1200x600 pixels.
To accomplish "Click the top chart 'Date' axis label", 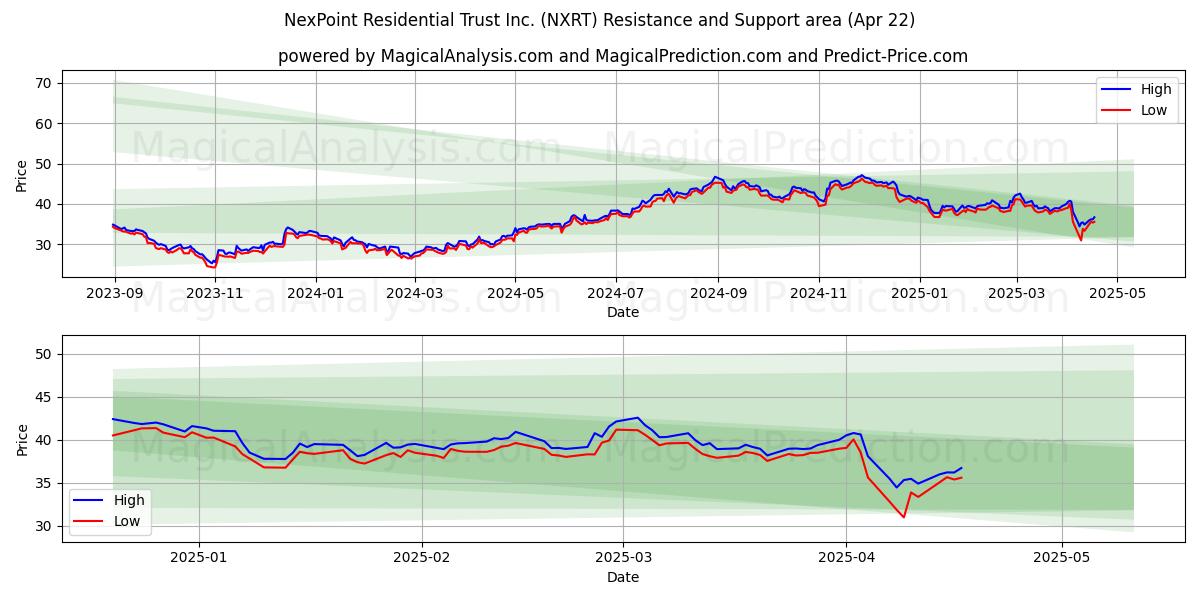I will [x=623, y=312].
